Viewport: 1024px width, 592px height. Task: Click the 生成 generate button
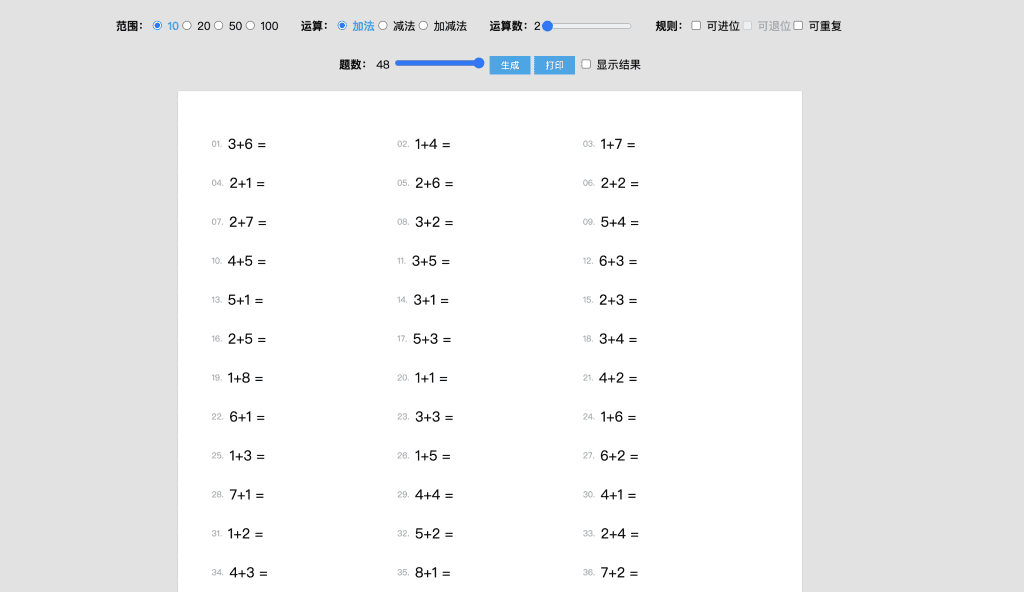510,65
